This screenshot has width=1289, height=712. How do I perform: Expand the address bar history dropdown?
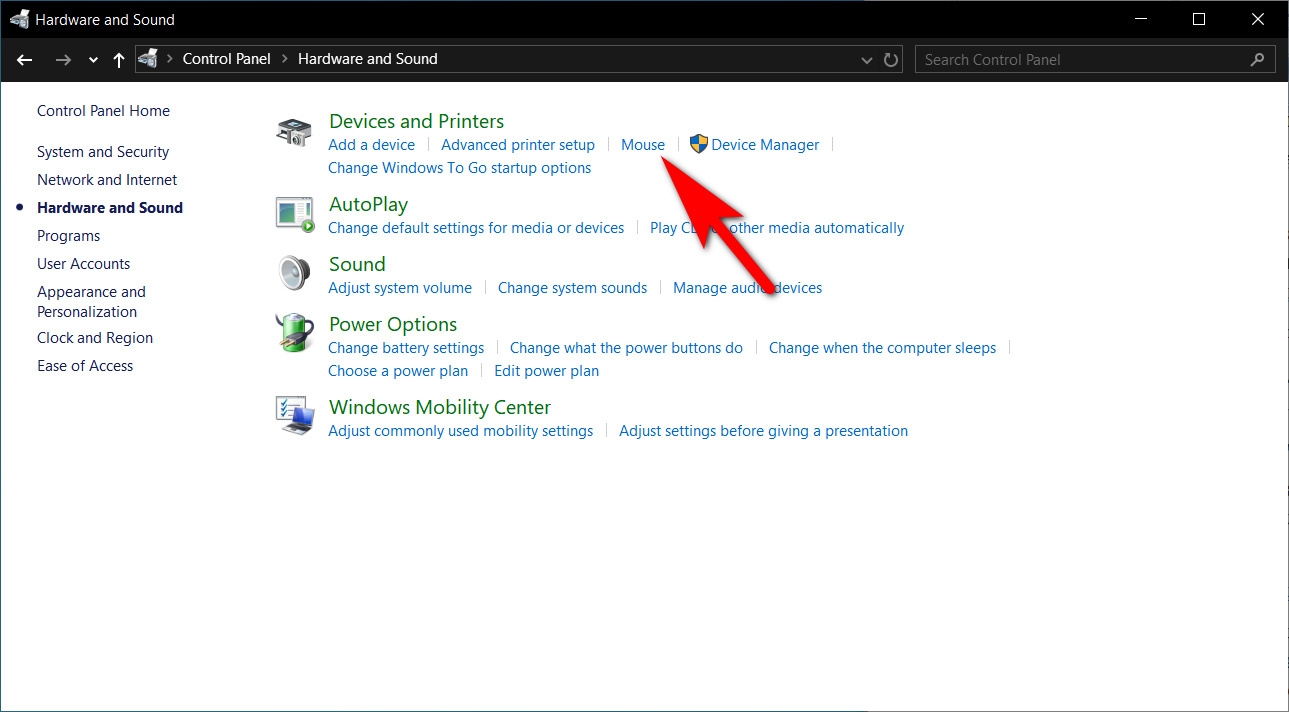867,60
